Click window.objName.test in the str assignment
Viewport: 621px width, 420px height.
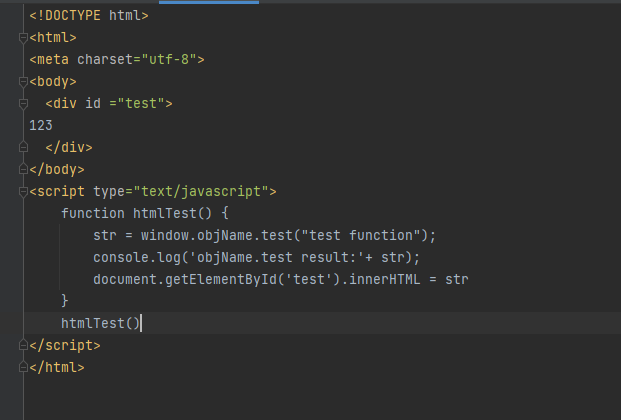click(x=217, y=235)
